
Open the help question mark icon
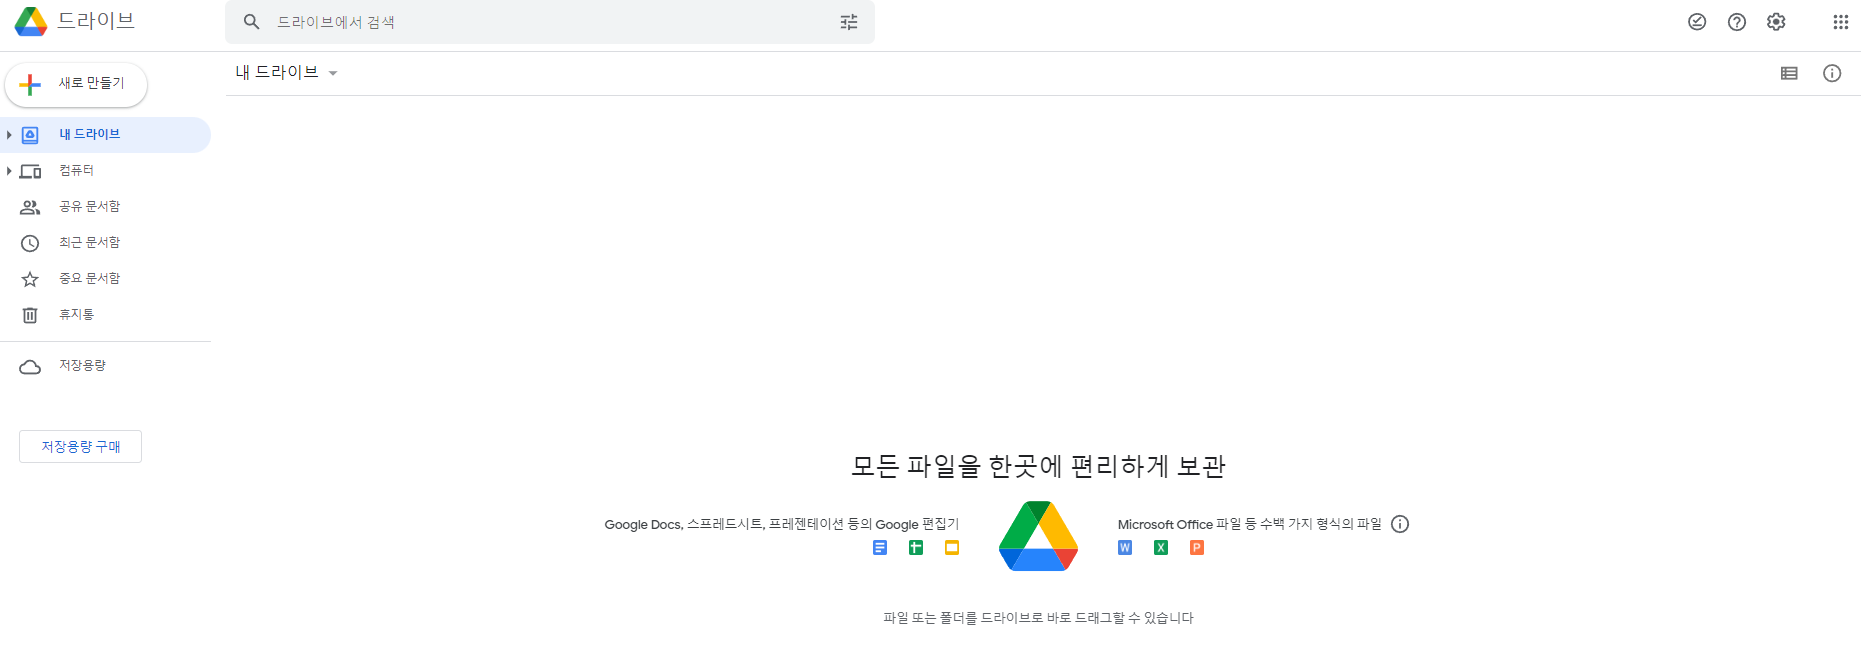coord(1737,22)
